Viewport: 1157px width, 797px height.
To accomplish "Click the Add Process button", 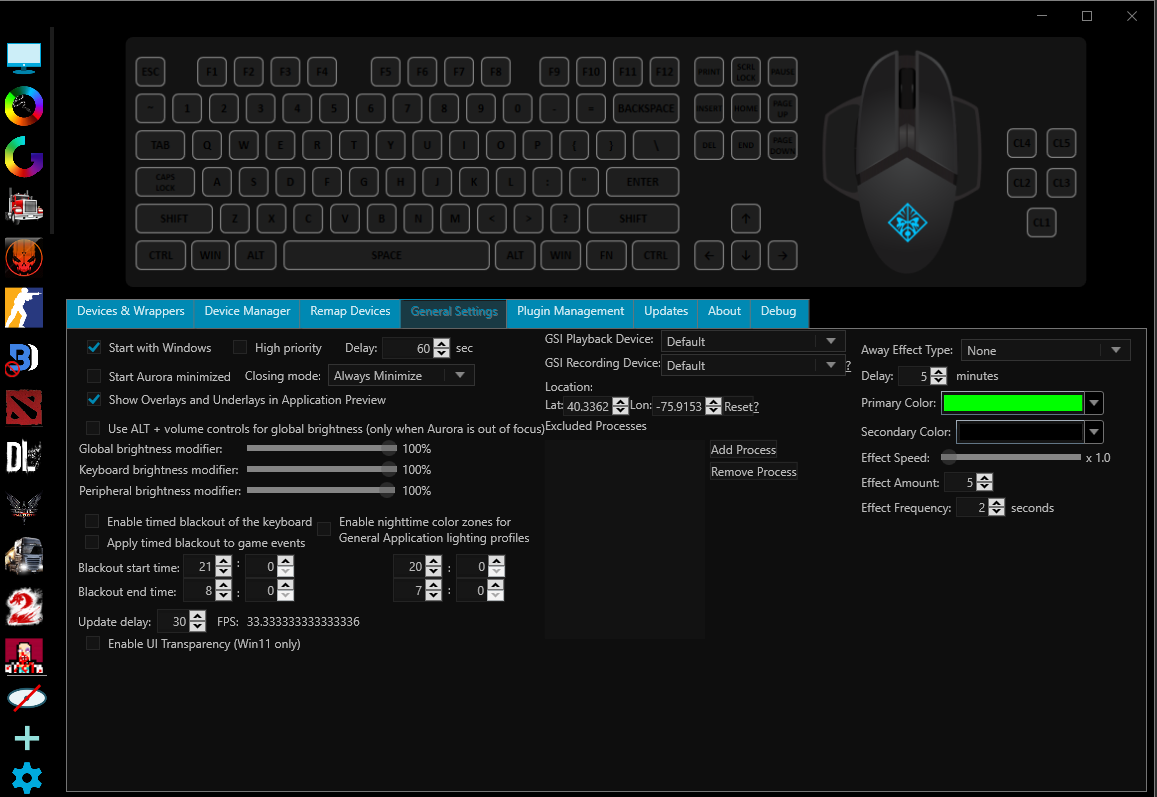I will click(743, 449).
